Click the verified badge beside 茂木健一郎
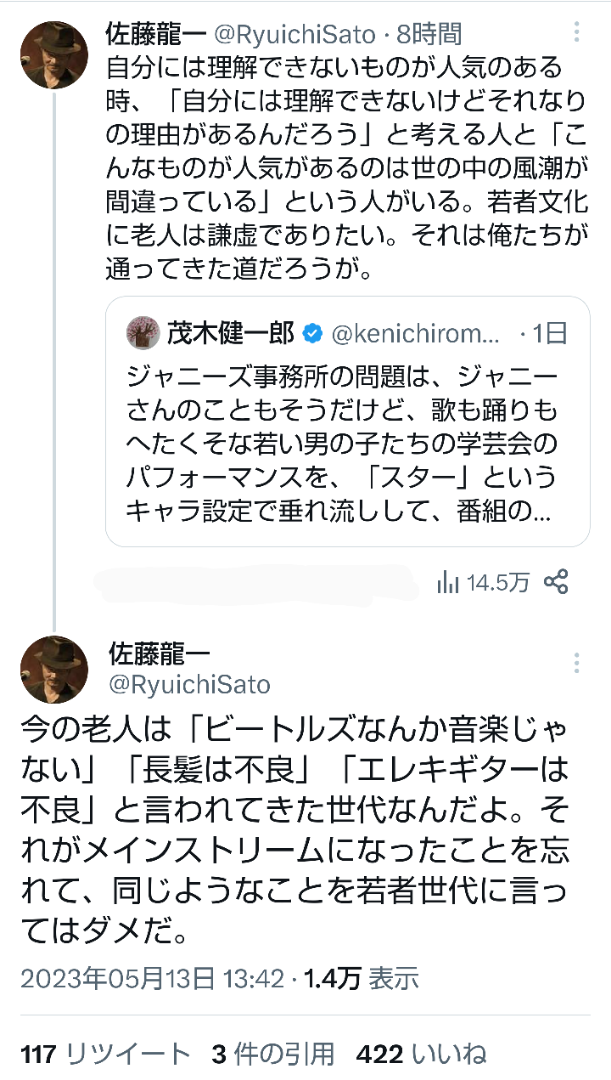The image size is (611, 1080). [x=311, y=333]
